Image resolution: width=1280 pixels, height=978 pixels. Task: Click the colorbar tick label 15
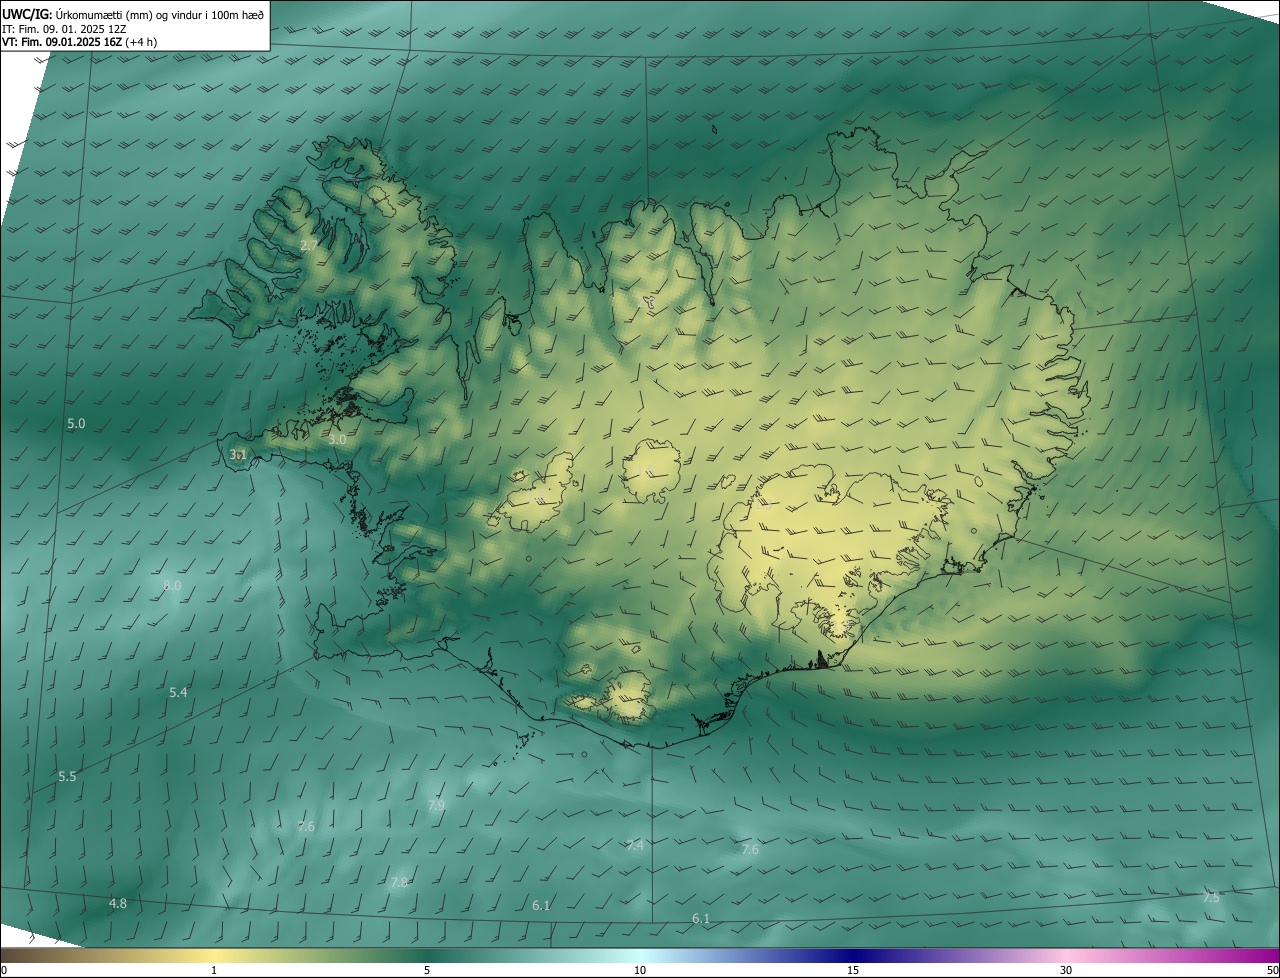click(853, 970)
